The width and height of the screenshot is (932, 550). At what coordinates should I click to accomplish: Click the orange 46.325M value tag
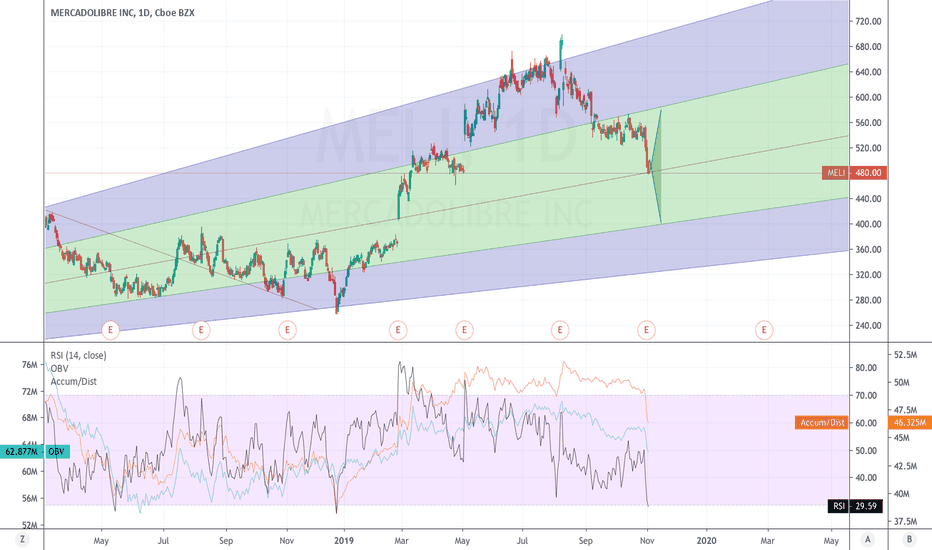click(x=909, y=423)
